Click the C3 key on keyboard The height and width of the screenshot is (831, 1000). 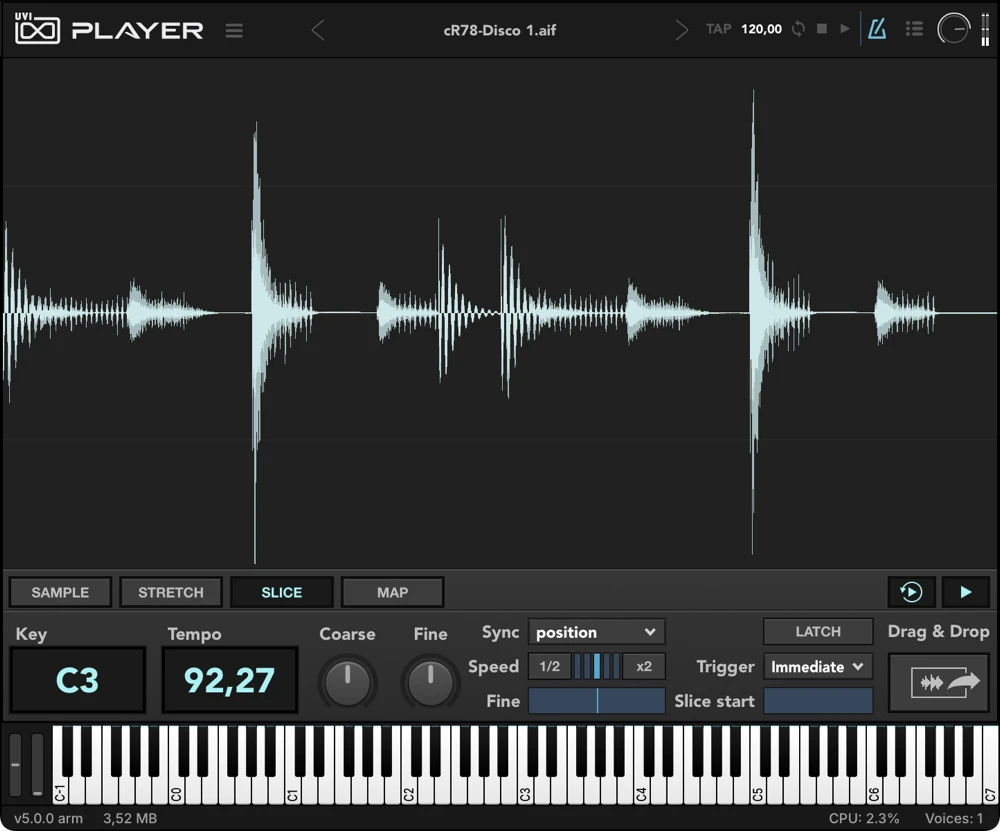pos(524,790)
